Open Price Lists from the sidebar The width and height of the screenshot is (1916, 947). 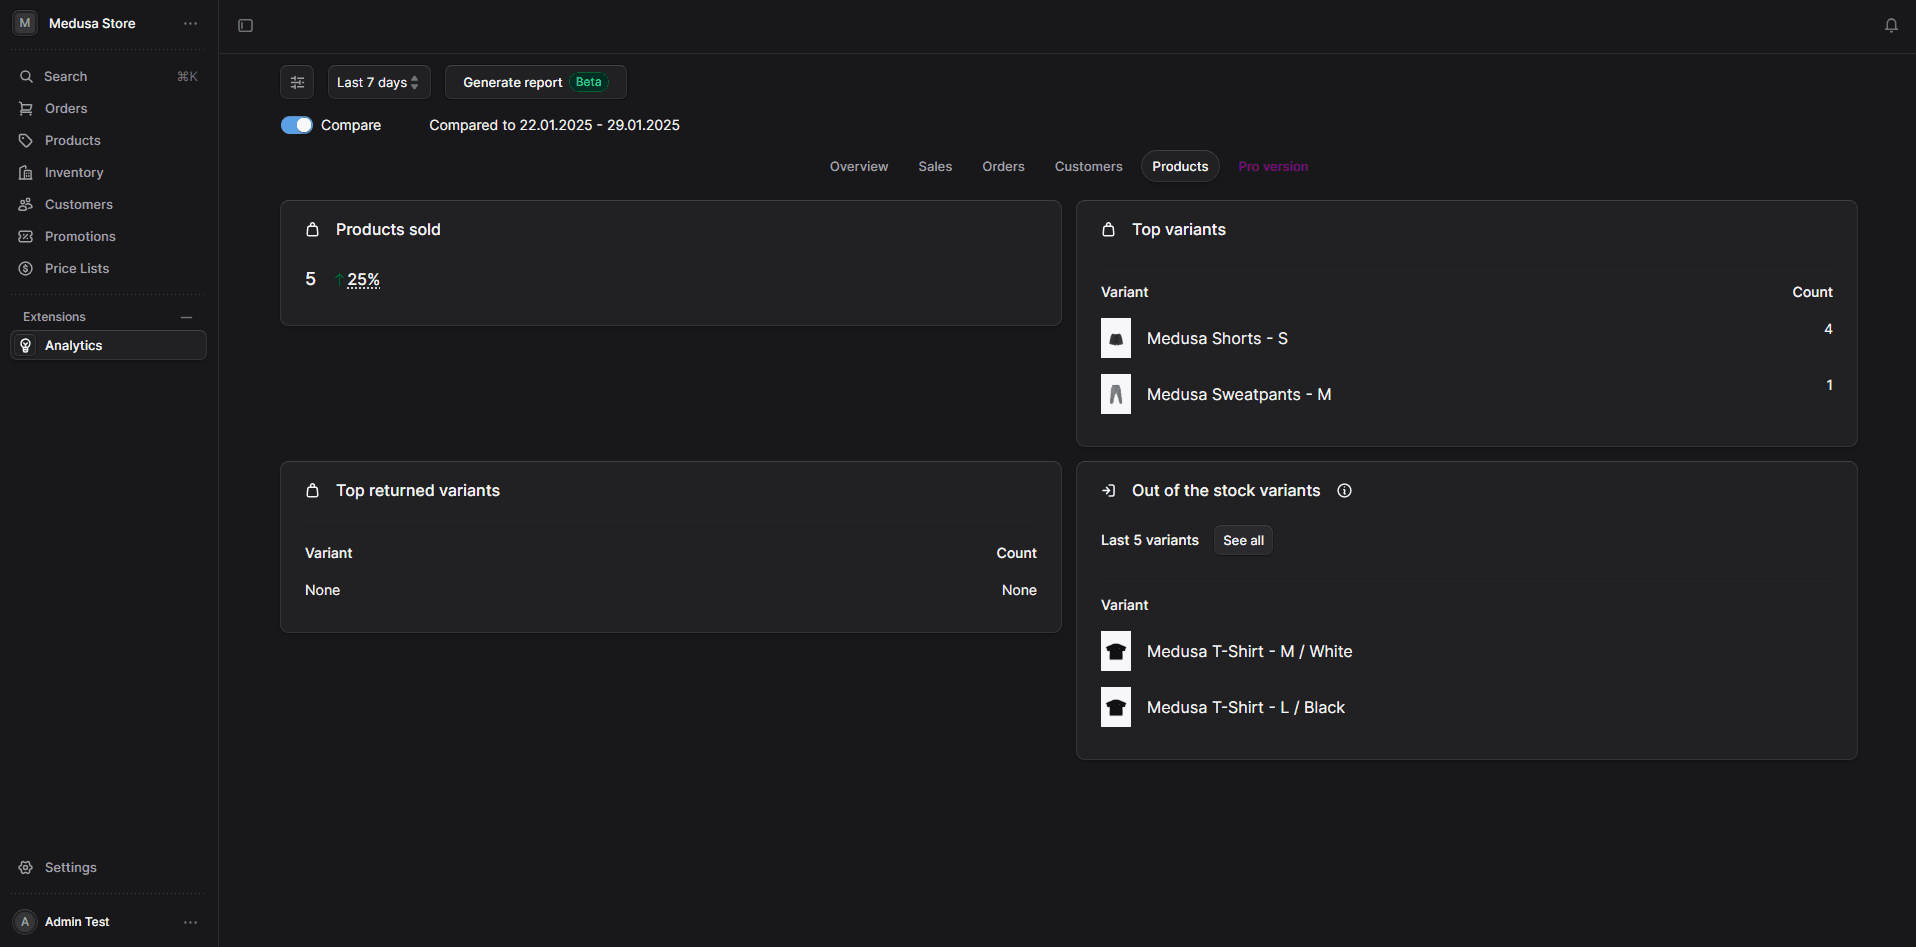(77, 268)
